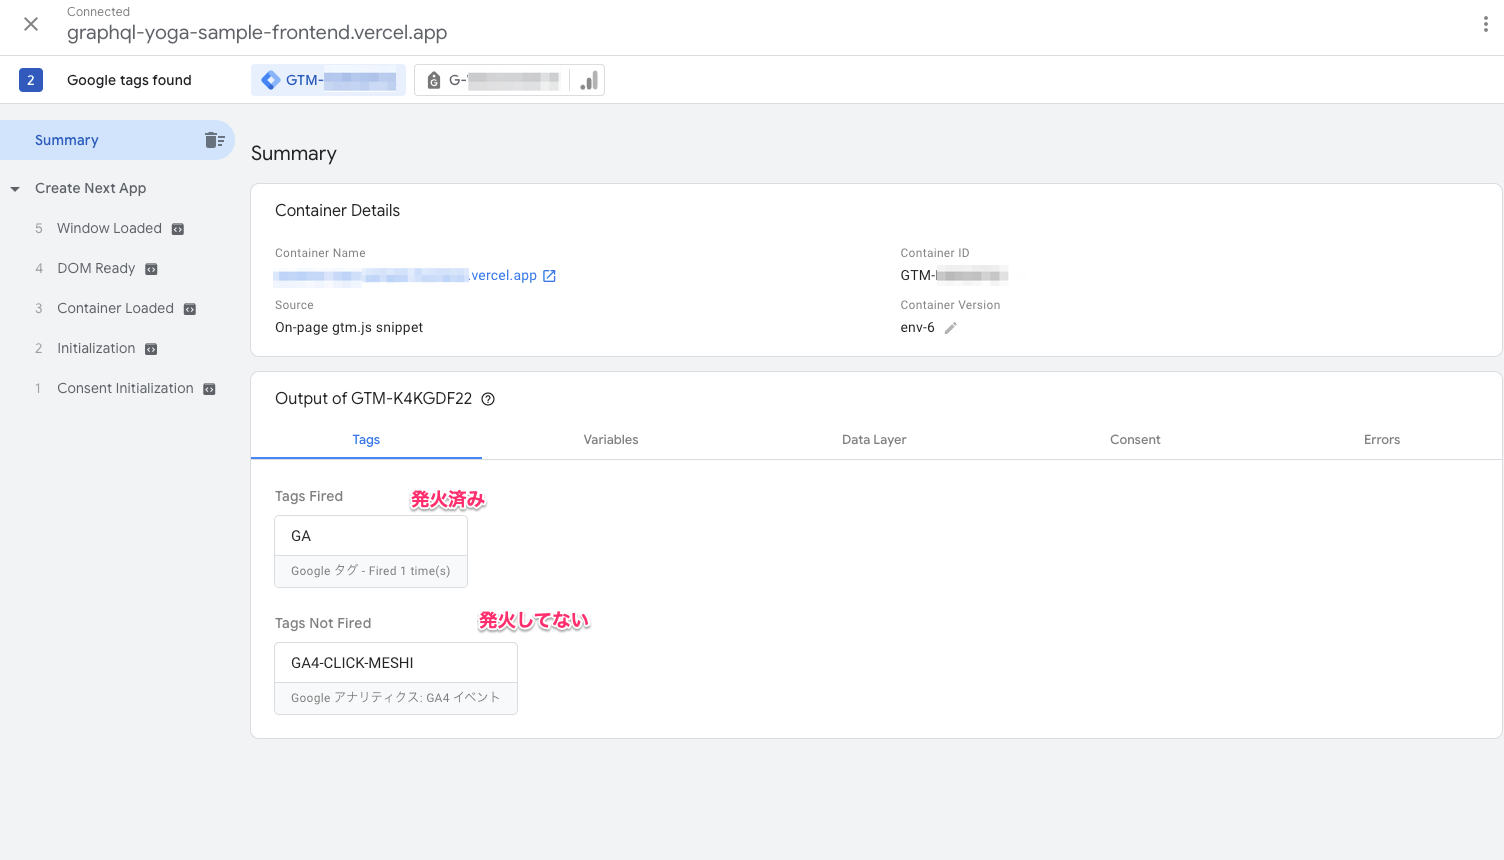Screen dimensions: 1504x860
Task: Switch to the Variables tab
Action: pyautogui.click(x=610, y=440)
